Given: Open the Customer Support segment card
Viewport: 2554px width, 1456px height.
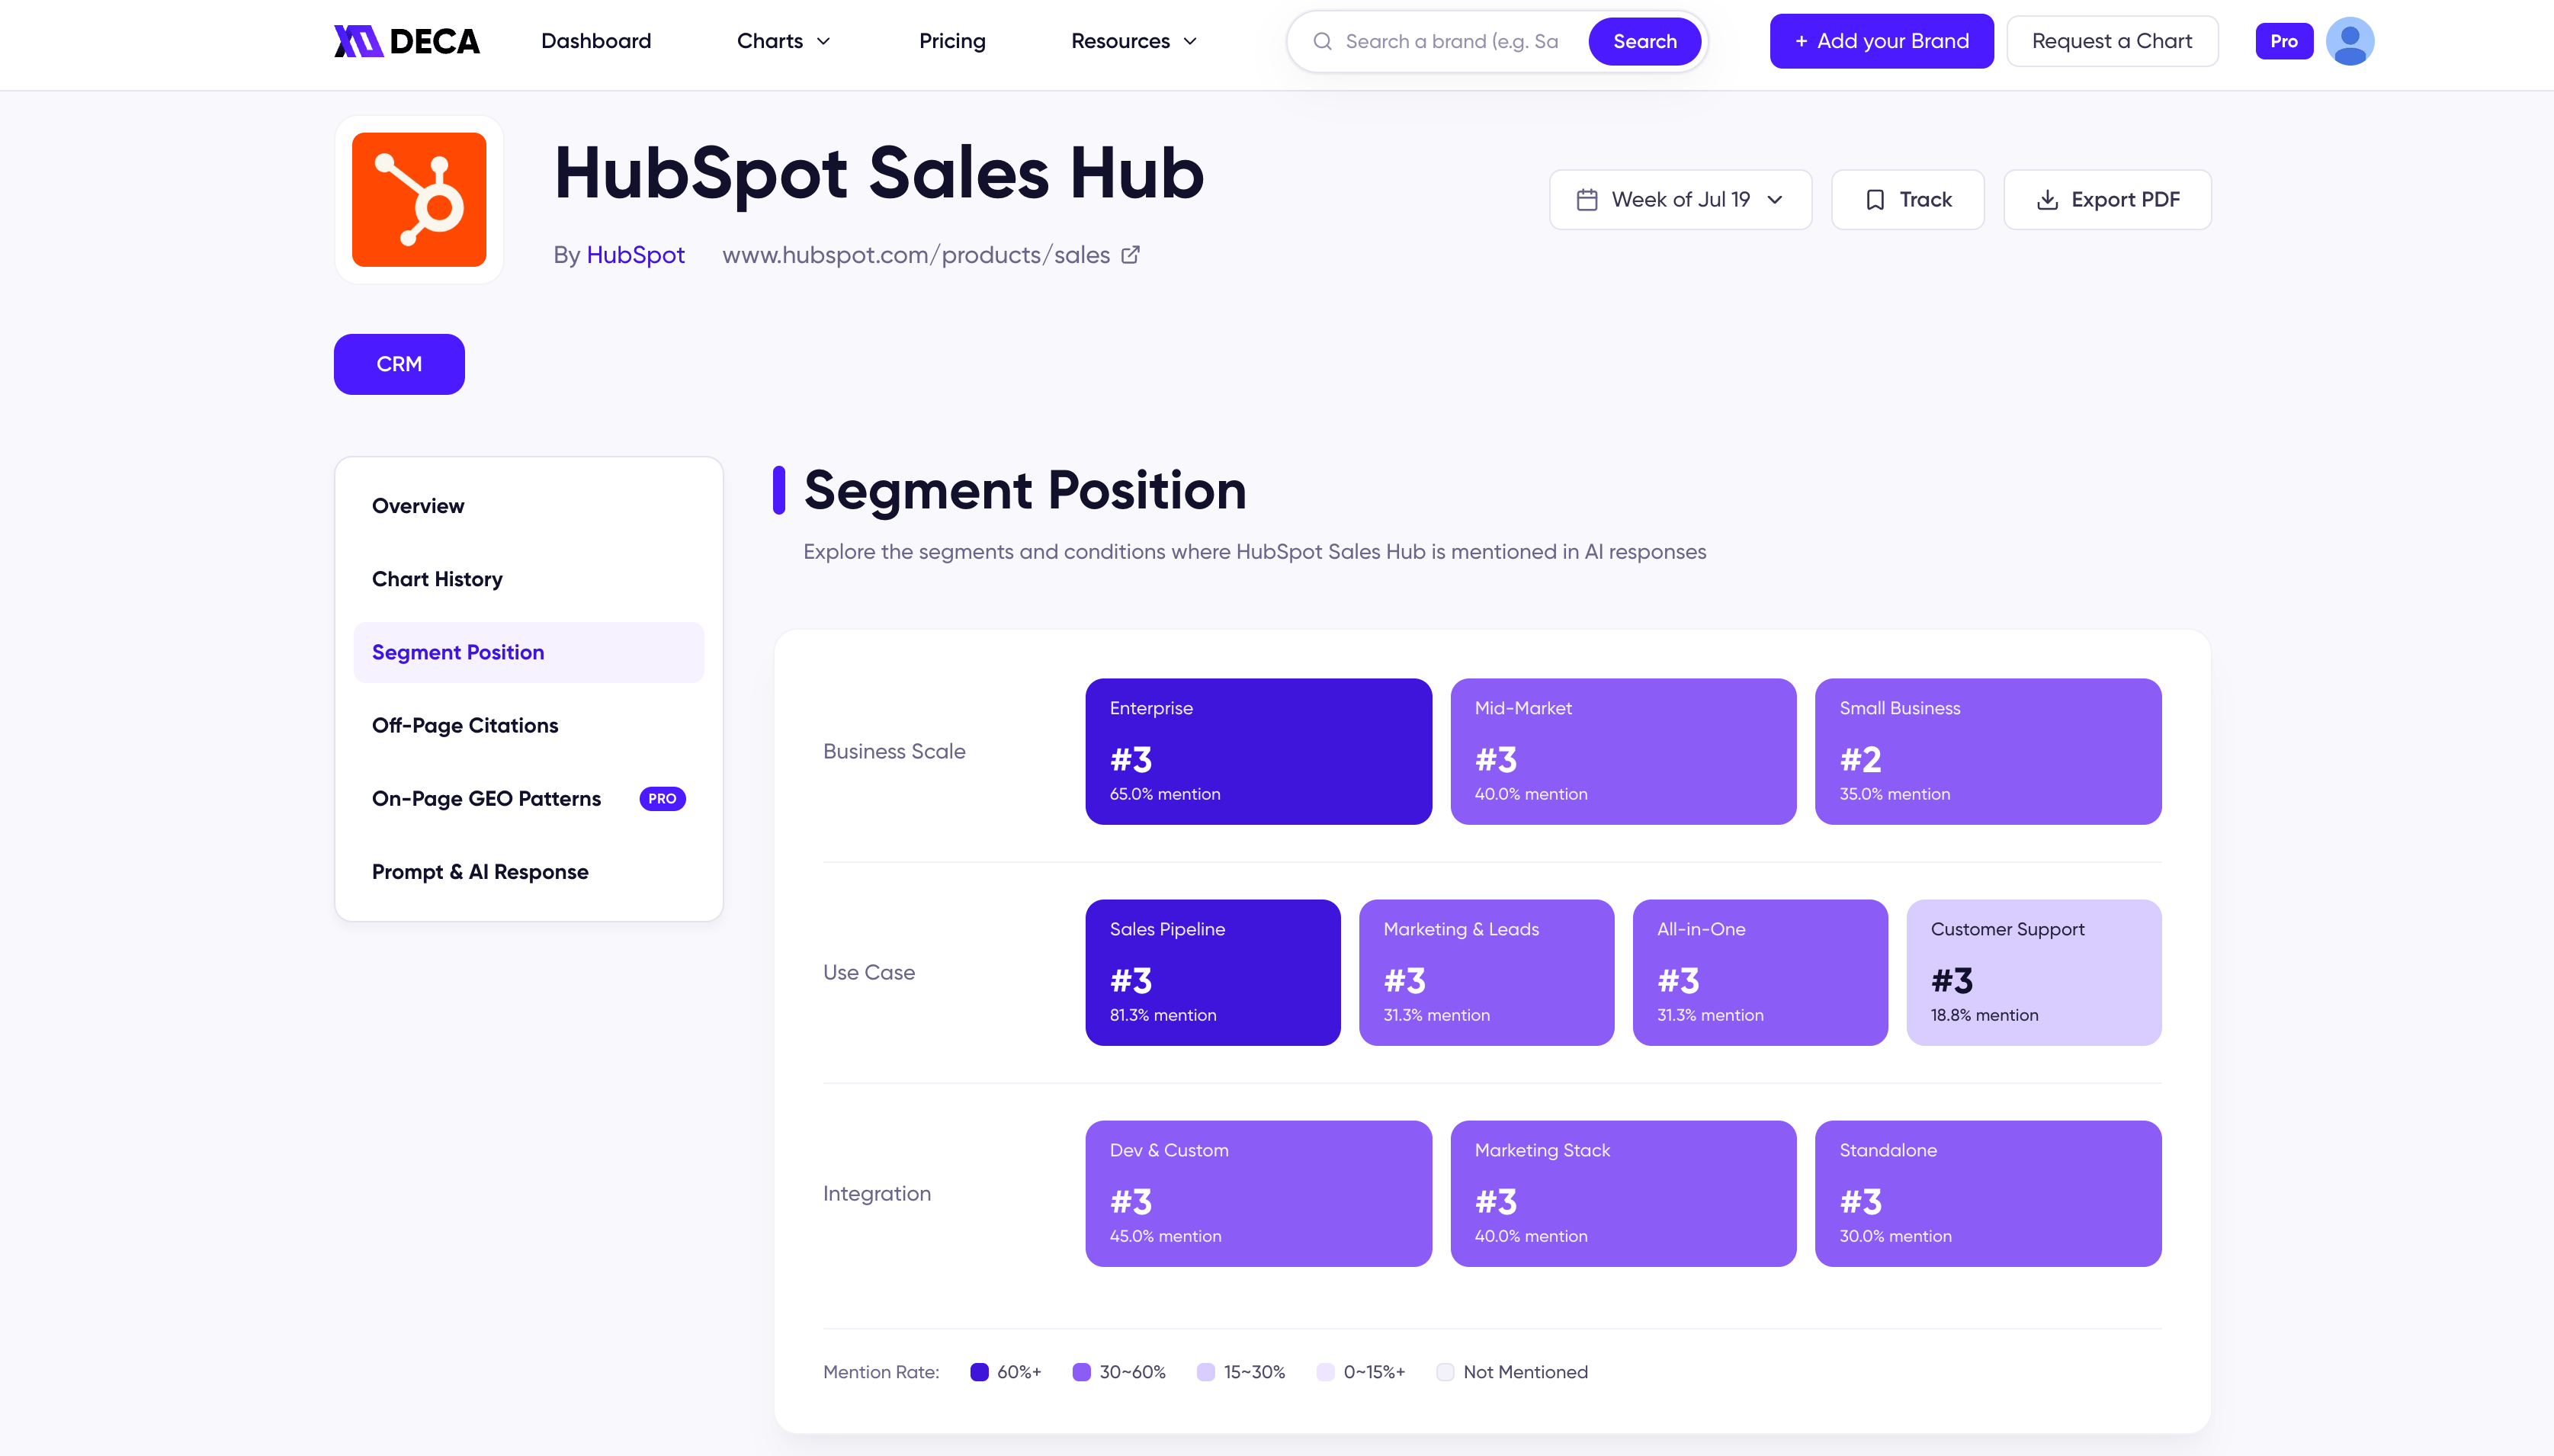Looking at the screenshot, I should 2034,973.
